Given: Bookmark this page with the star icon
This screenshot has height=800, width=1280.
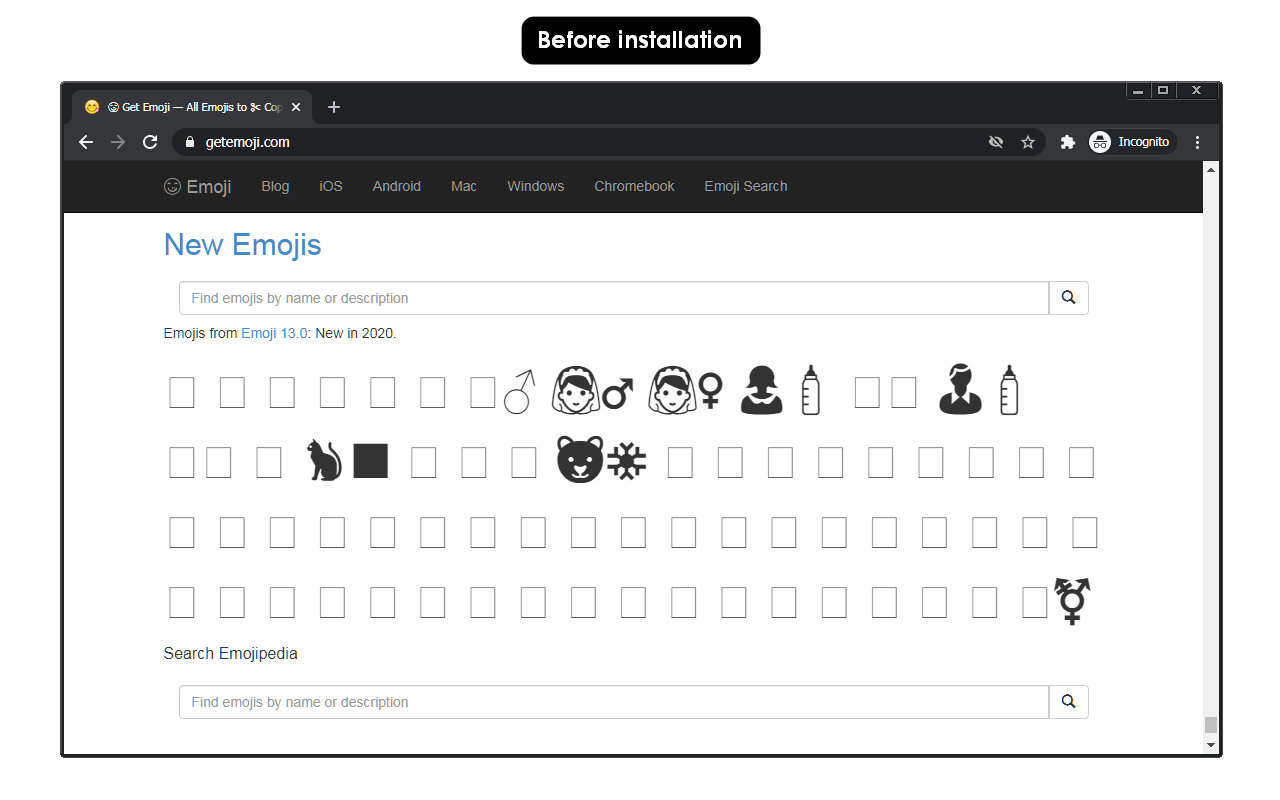Looking at the screenshot, I should (x=1028, y=142).
